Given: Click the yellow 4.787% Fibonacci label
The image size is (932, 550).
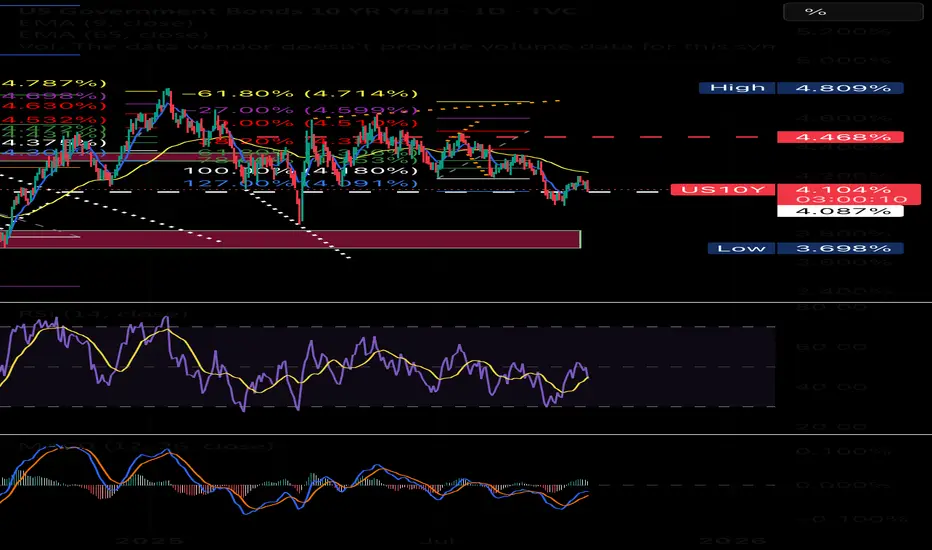Looking at the screenshot, I should [x=53, y=83].
